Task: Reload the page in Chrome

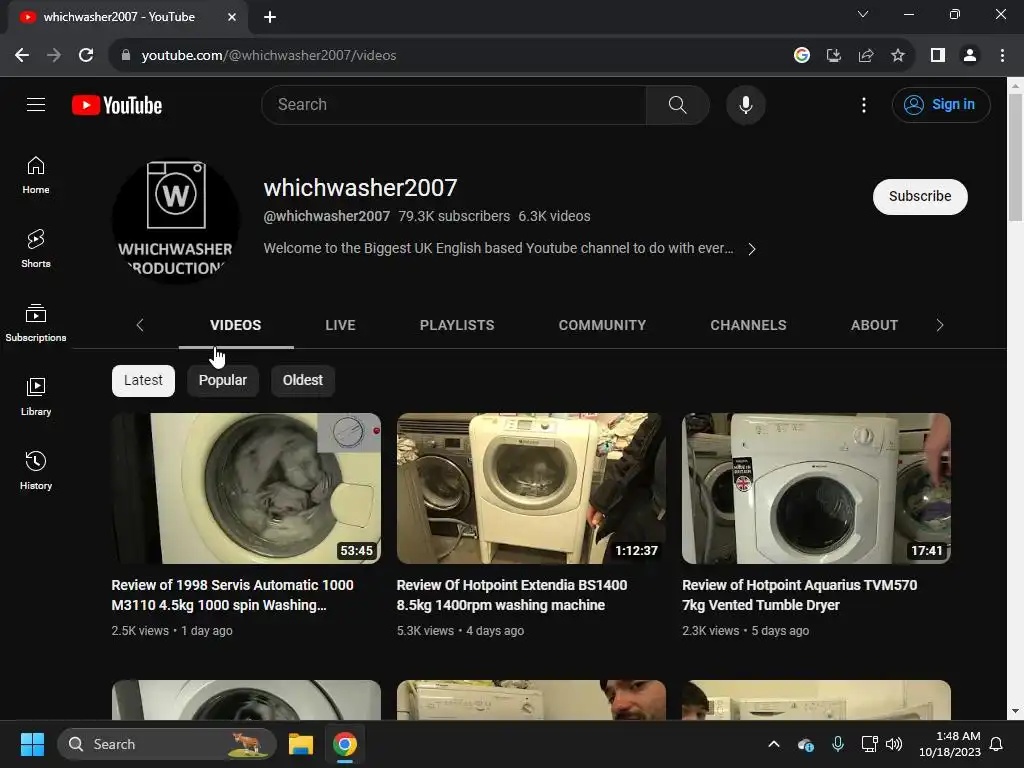Action: [86, 56]
